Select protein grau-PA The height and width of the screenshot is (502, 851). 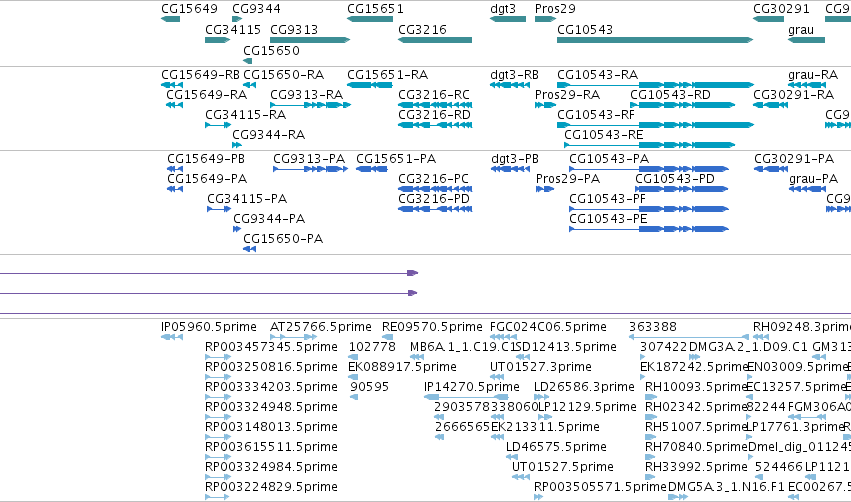point(808,189)
